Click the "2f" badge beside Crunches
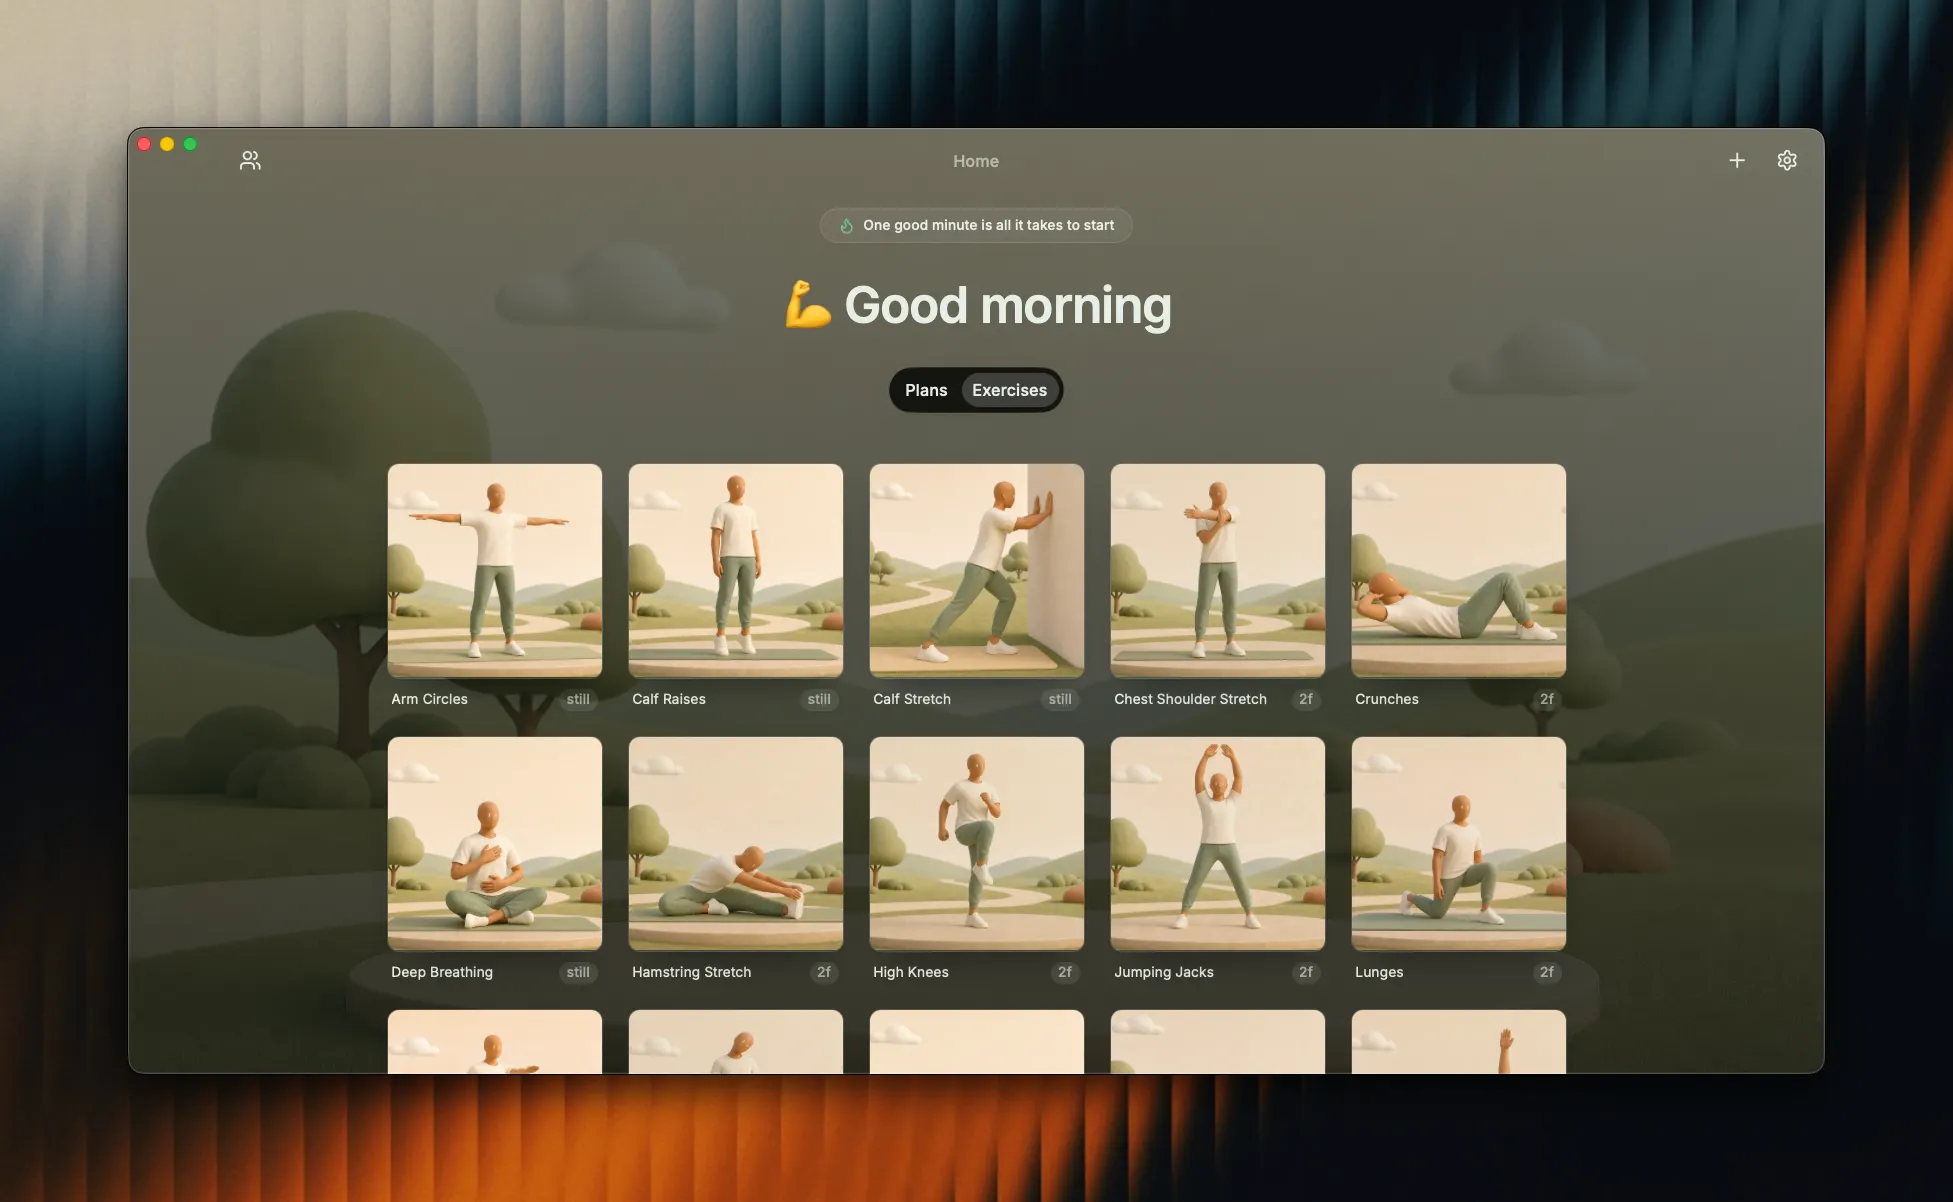This screenshot has width=1953, height=1202. [1547, 699]
